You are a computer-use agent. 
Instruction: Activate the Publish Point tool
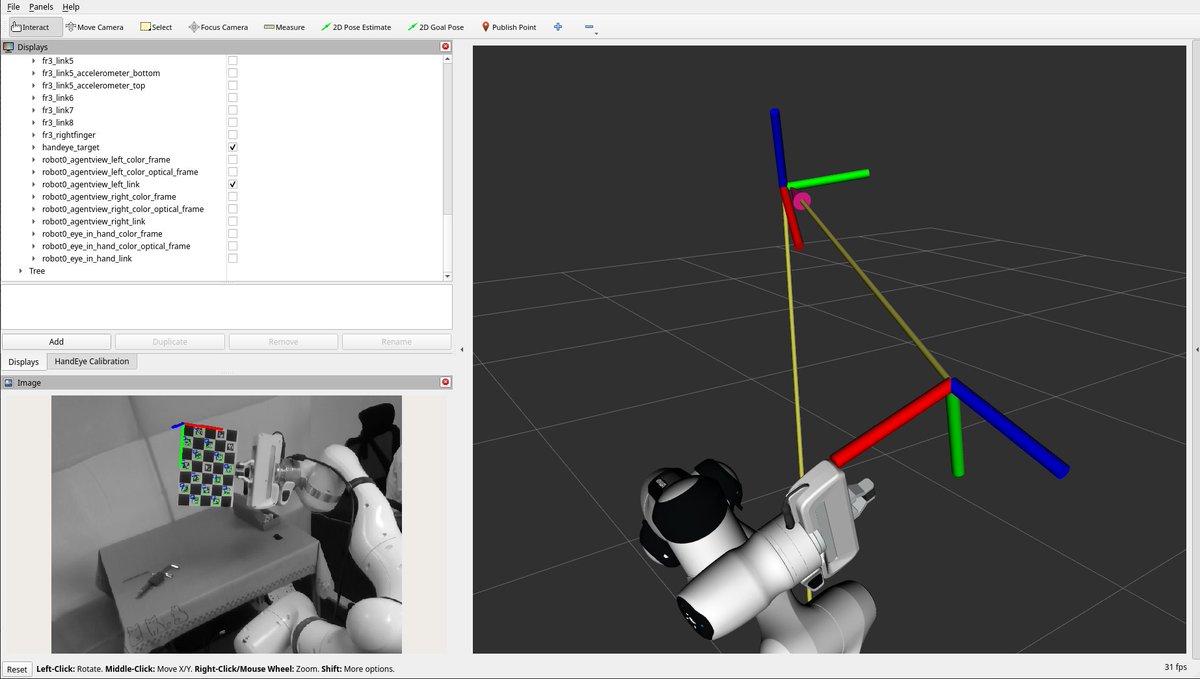point(509,27)
